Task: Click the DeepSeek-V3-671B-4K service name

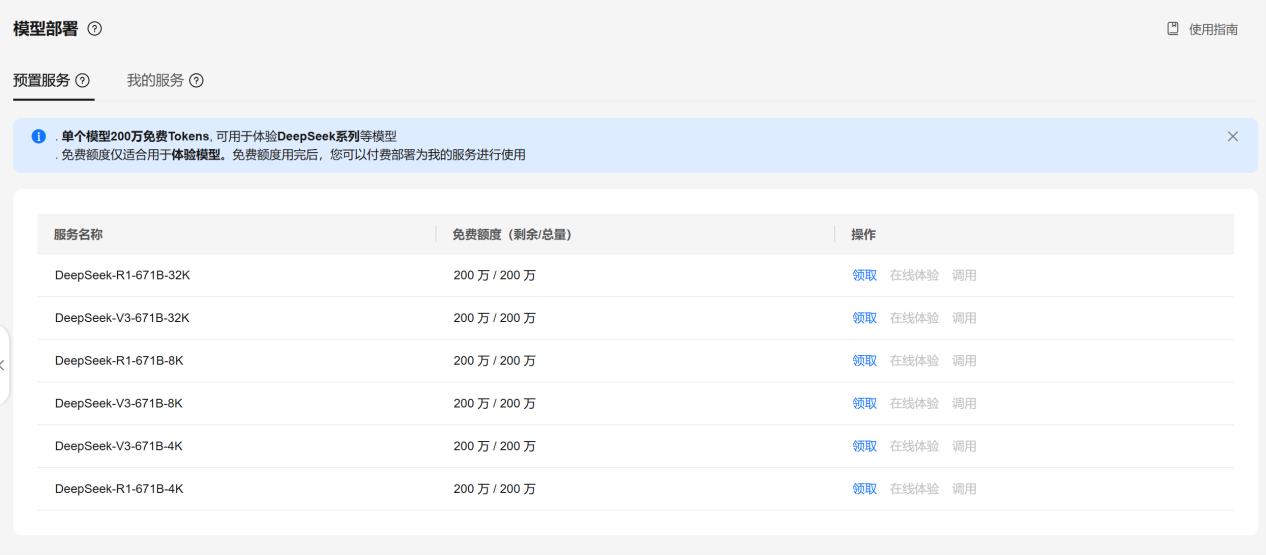Action: (119, 446)
